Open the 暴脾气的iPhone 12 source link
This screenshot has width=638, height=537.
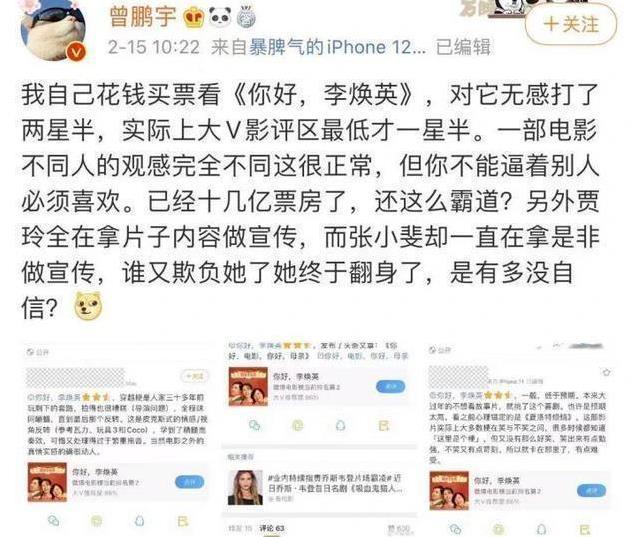point(337,47)
